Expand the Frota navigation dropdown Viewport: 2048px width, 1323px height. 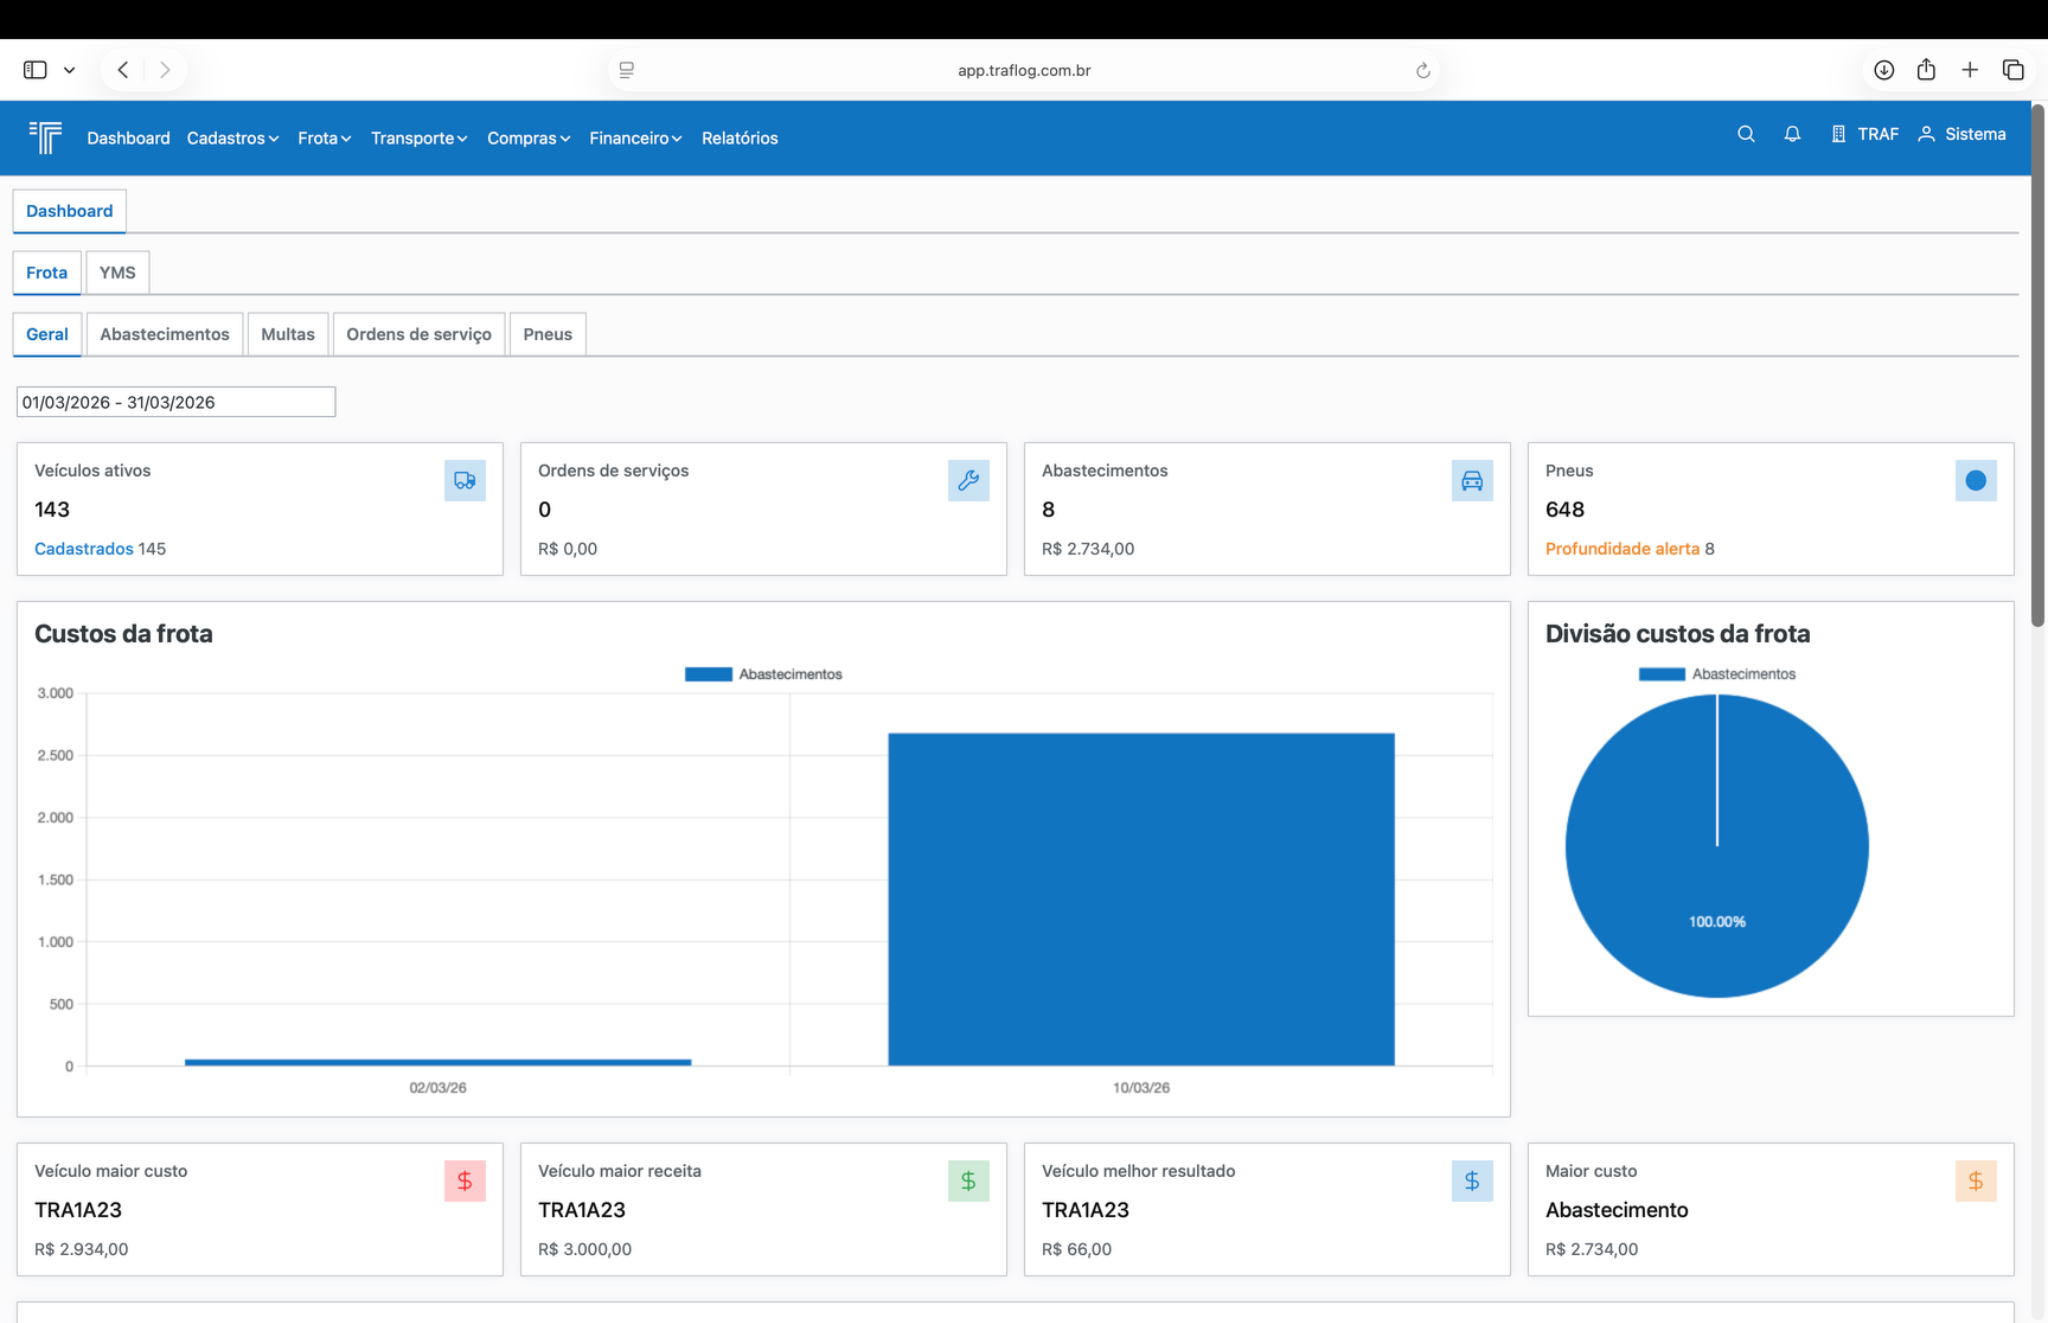(324, 138)
